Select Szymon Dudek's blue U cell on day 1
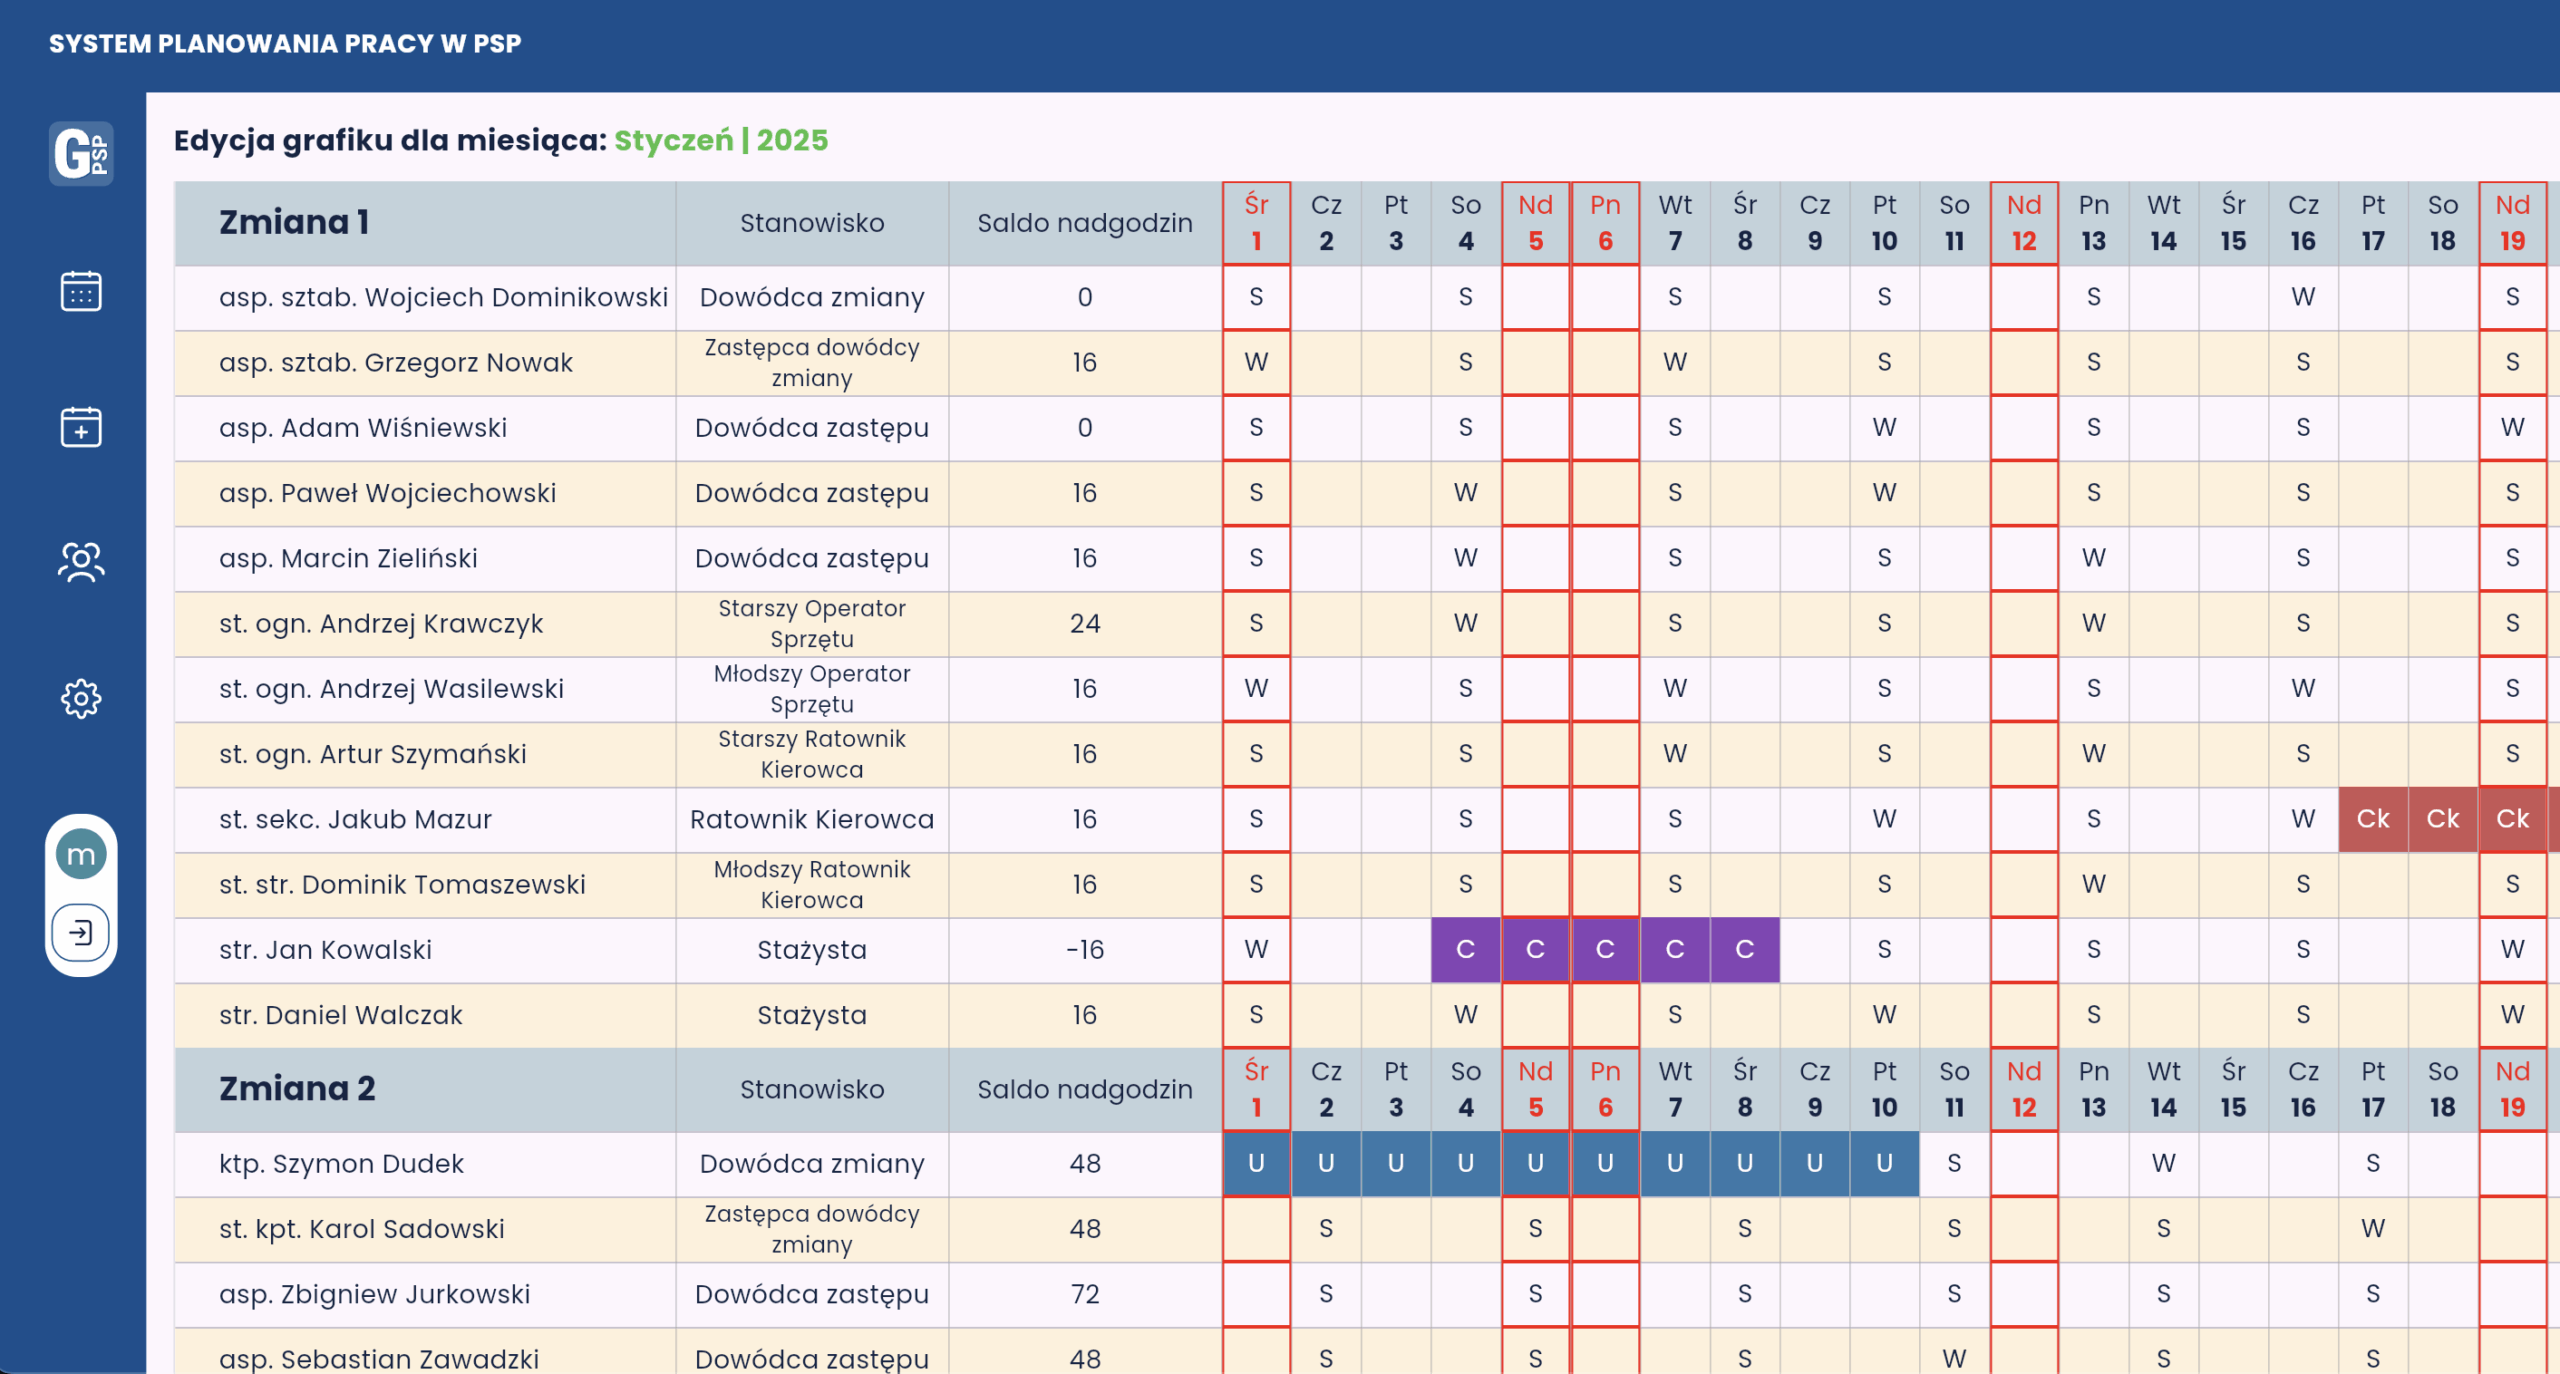 point(1256,1163)
